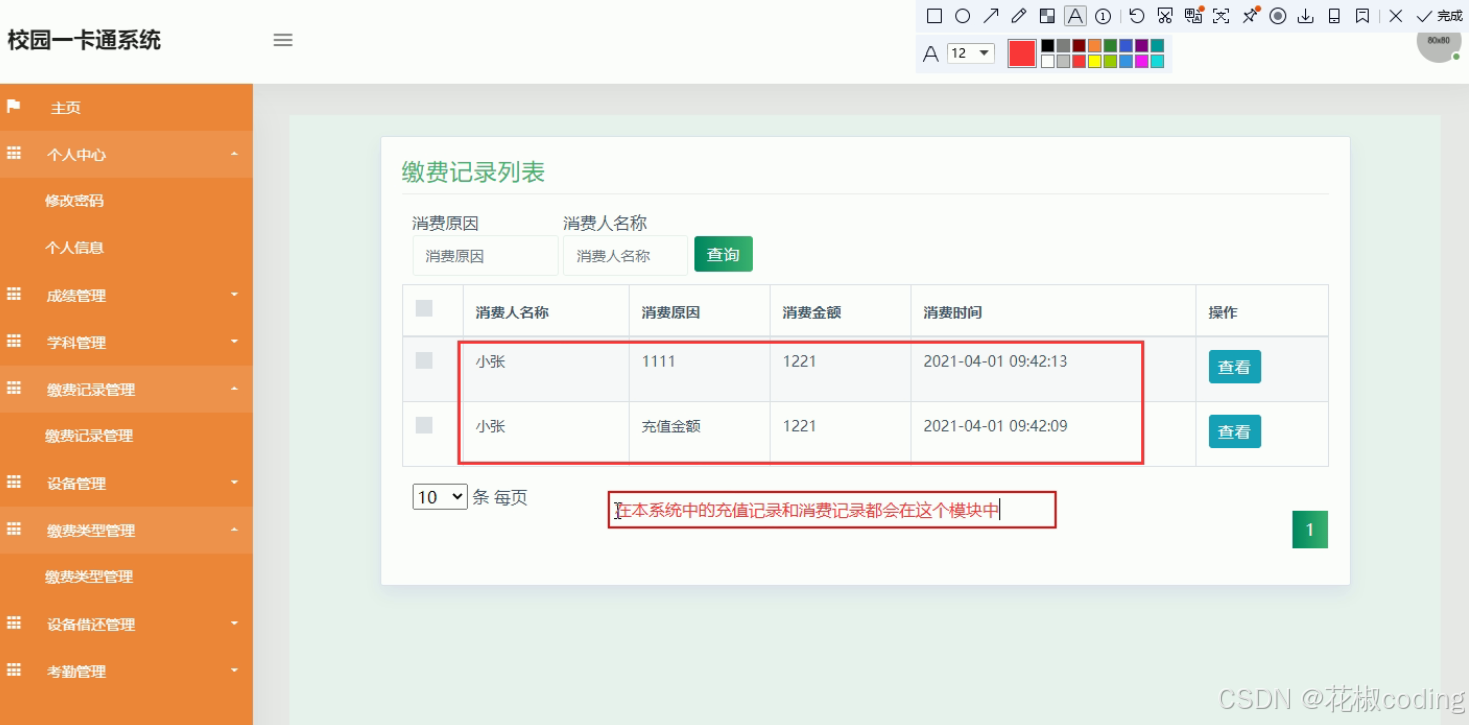Toggle the select-all checkbox in table header
Screen dimensions: 1469x725
click(422, 309)
